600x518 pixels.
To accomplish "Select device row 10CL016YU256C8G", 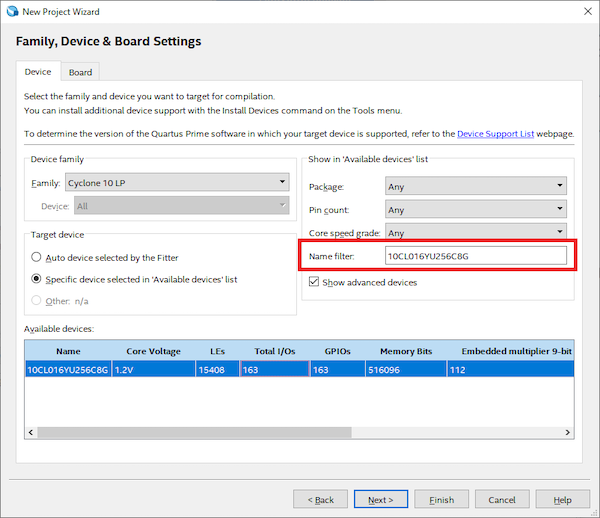I will click(68, 369).
